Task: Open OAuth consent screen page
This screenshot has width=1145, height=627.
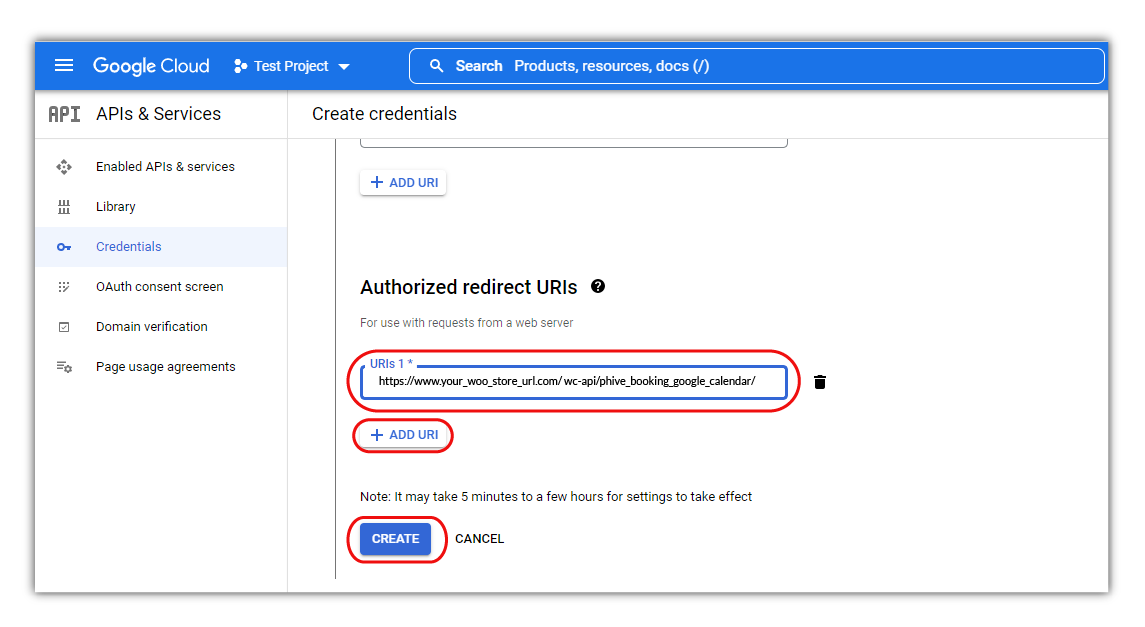Action: pos(159,287)
